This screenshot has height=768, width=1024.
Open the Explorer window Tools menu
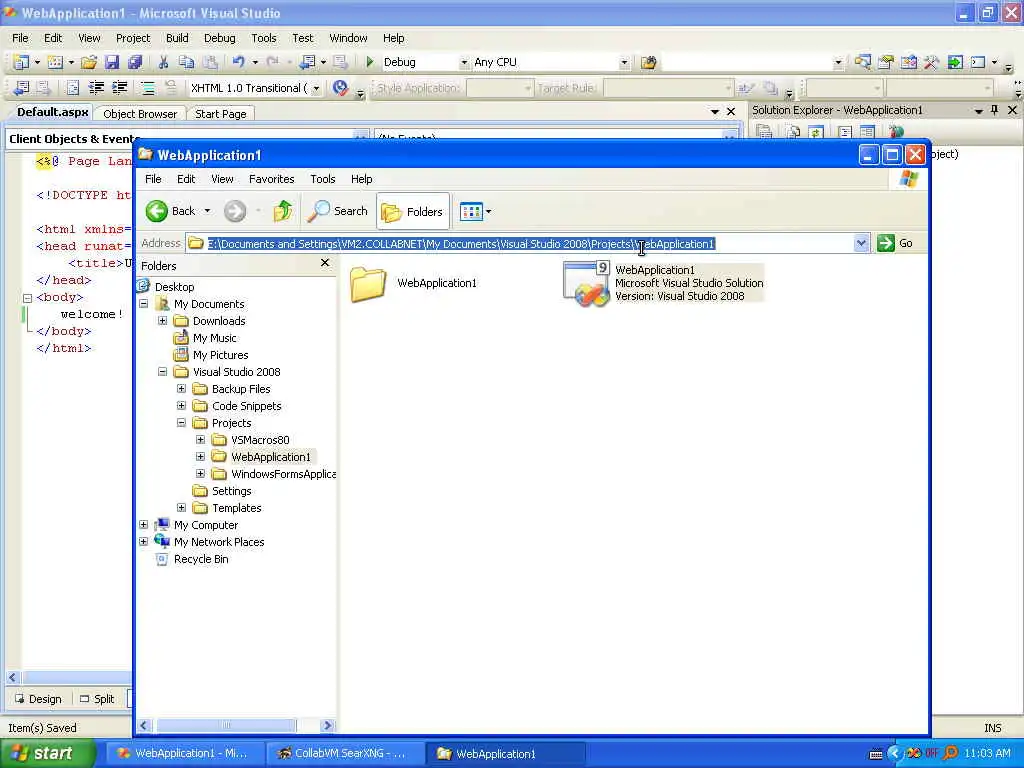[x=323, y=179]
